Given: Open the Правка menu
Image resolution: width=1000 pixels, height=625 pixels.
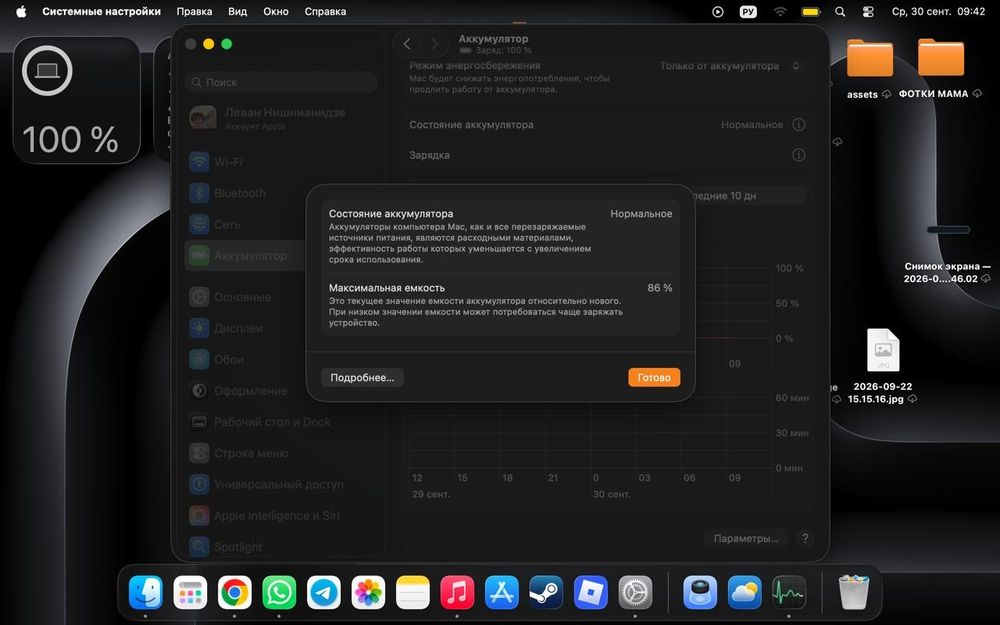Looking at the screenshot, I should pyautogui.click(x=195, y=11).
